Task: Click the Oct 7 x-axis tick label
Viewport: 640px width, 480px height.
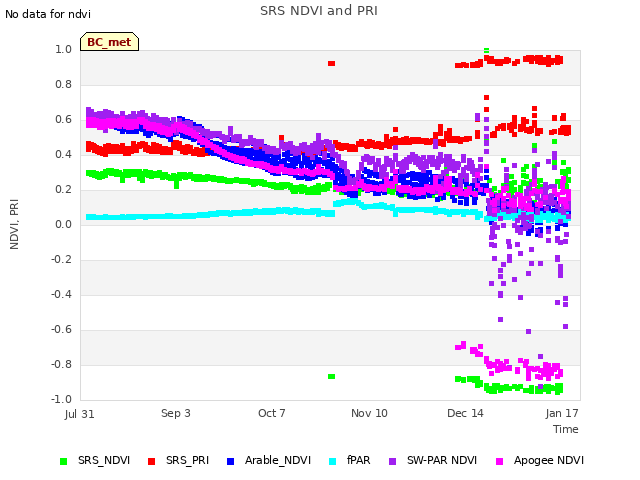Action: pyautogui.click(x=272, y=413)
